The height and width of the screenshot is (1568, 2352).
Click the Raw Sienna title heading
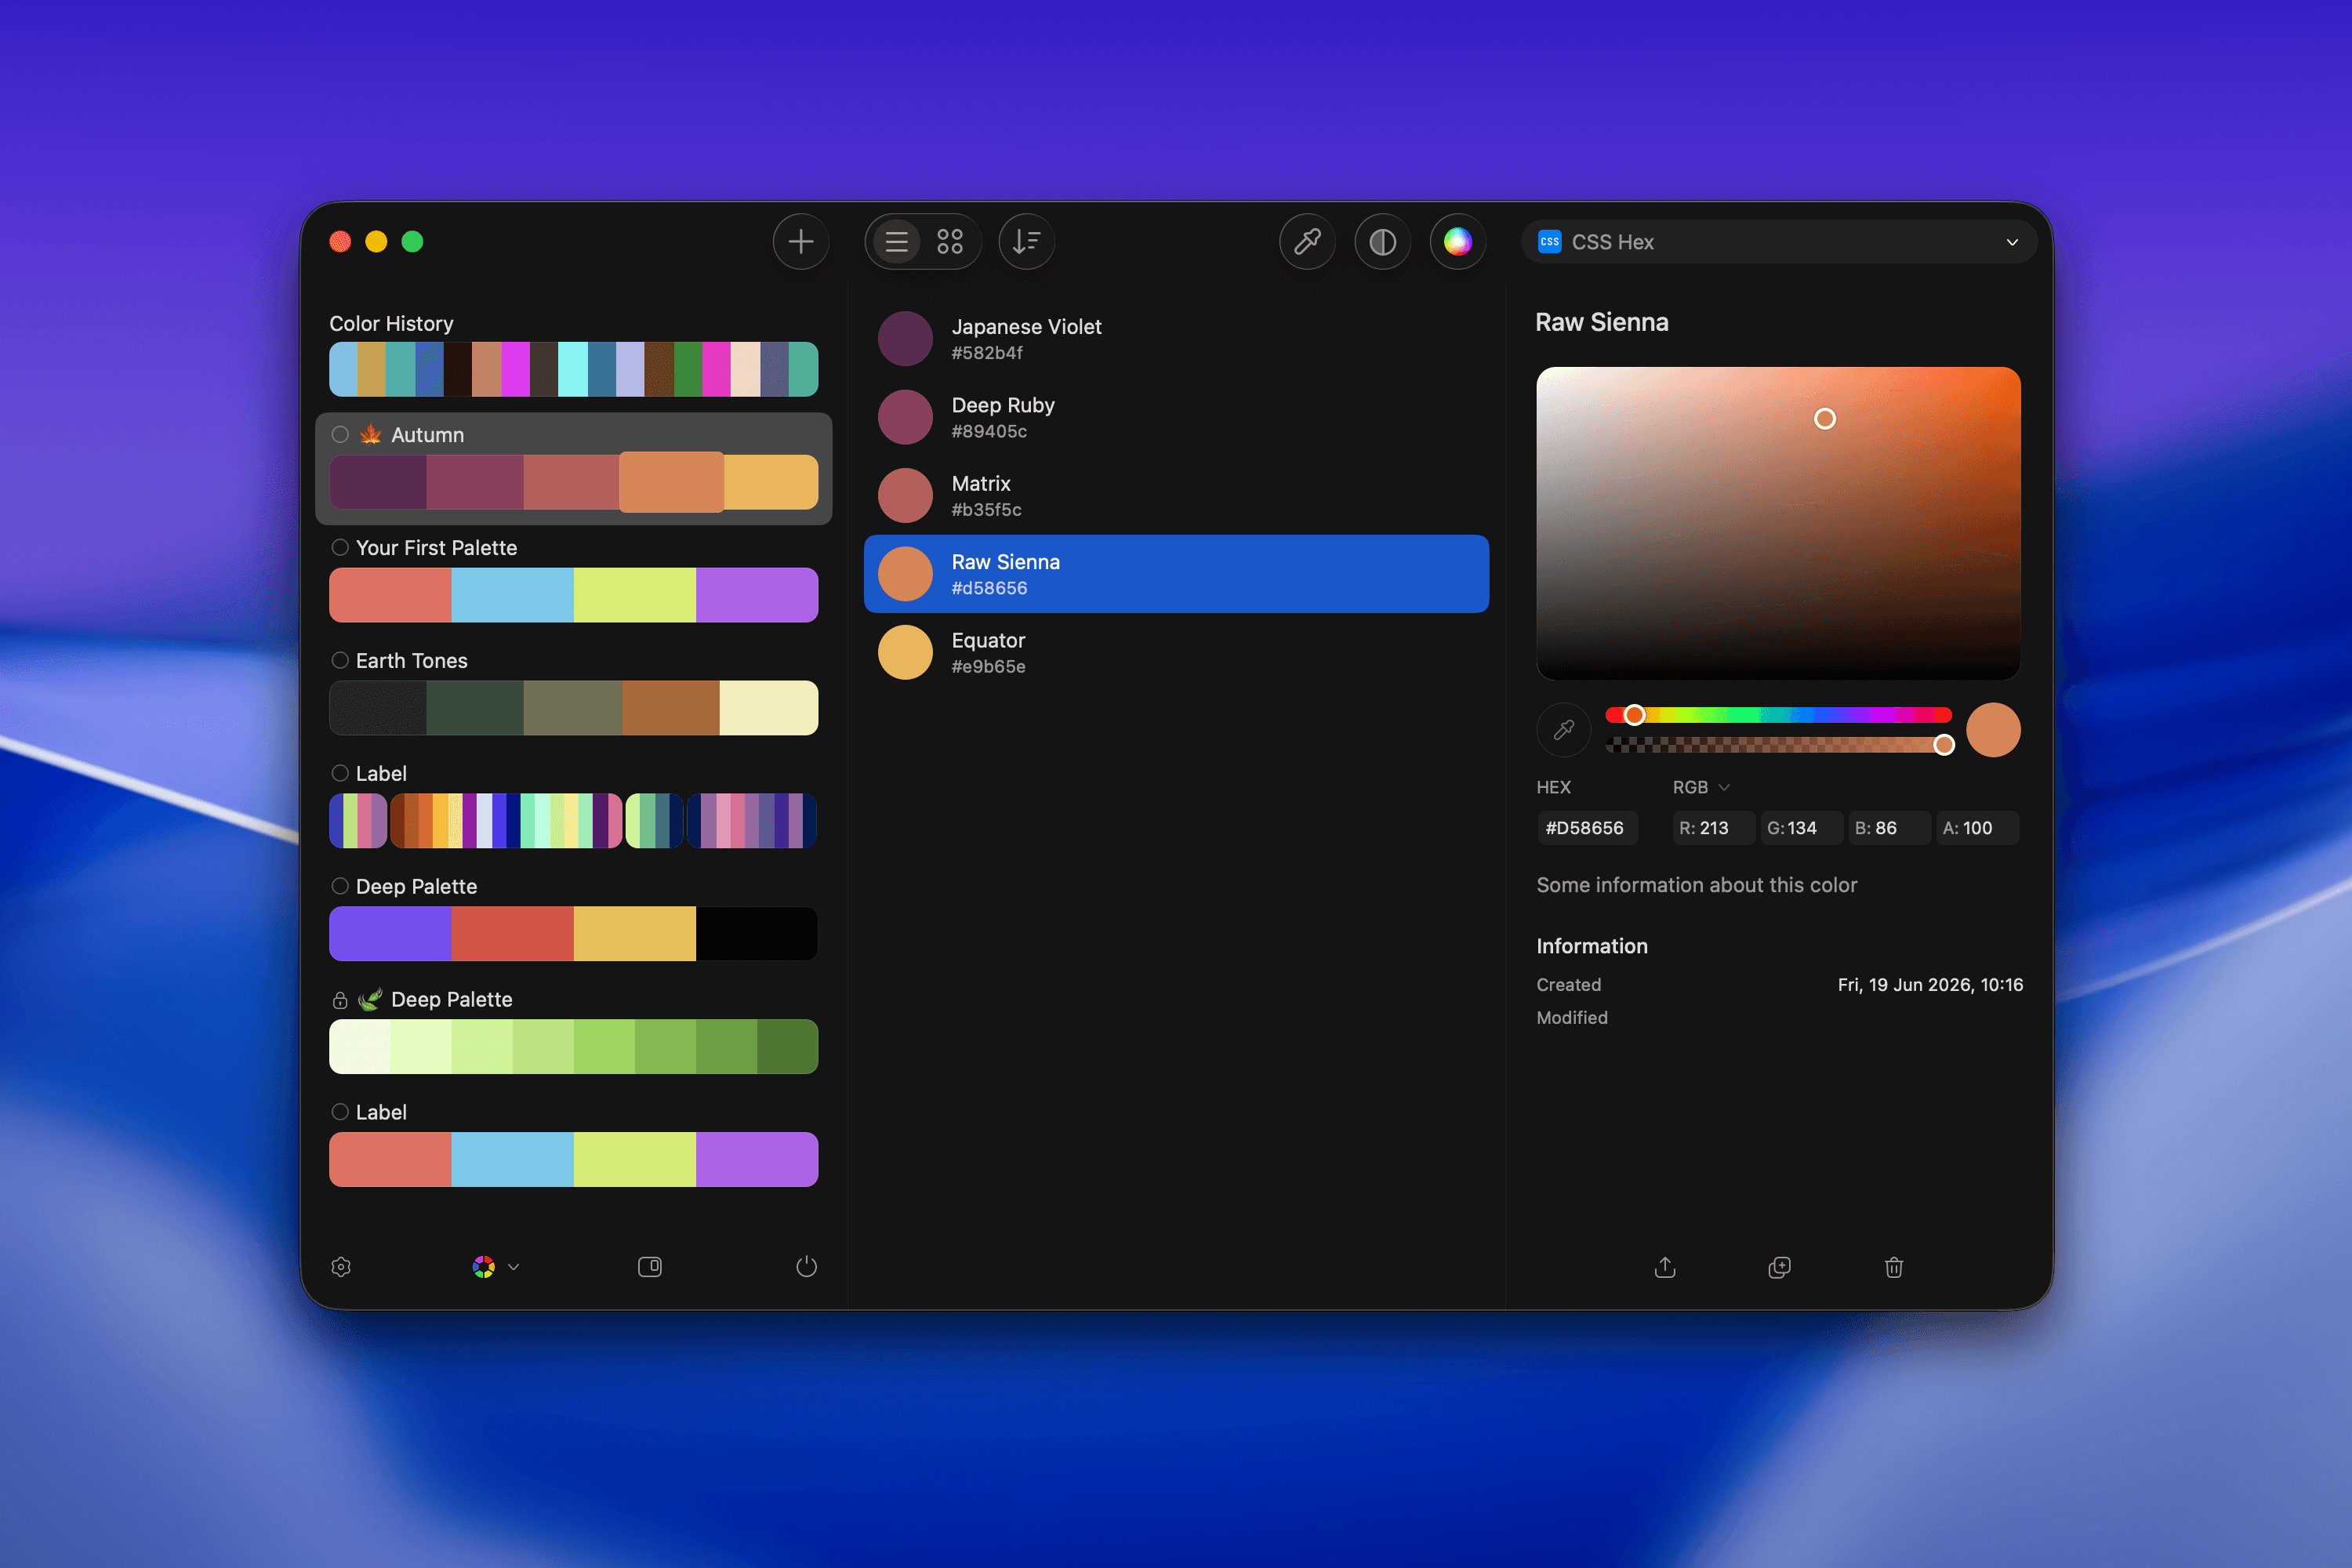pyautogui.click(x=1601, y=322)
